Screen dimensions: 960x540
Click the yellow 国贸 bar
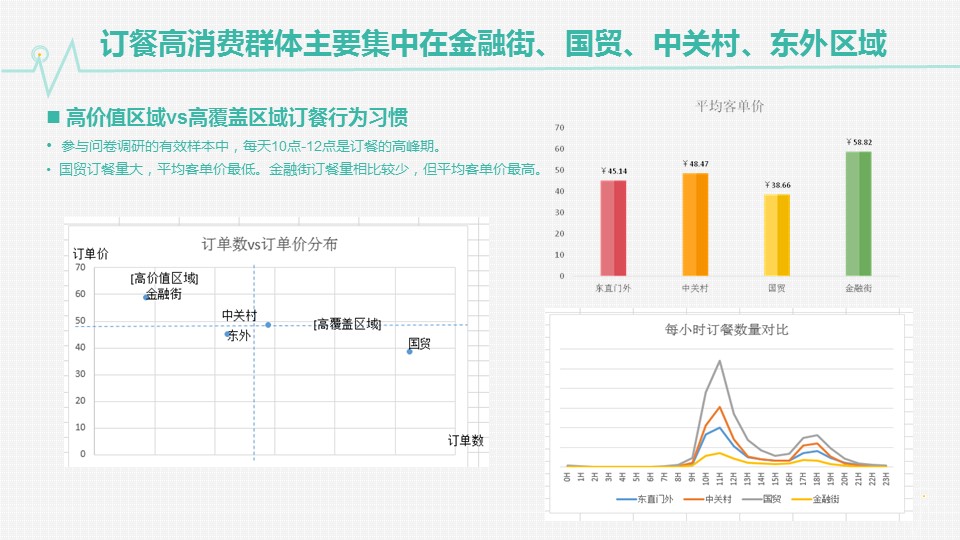776,234
